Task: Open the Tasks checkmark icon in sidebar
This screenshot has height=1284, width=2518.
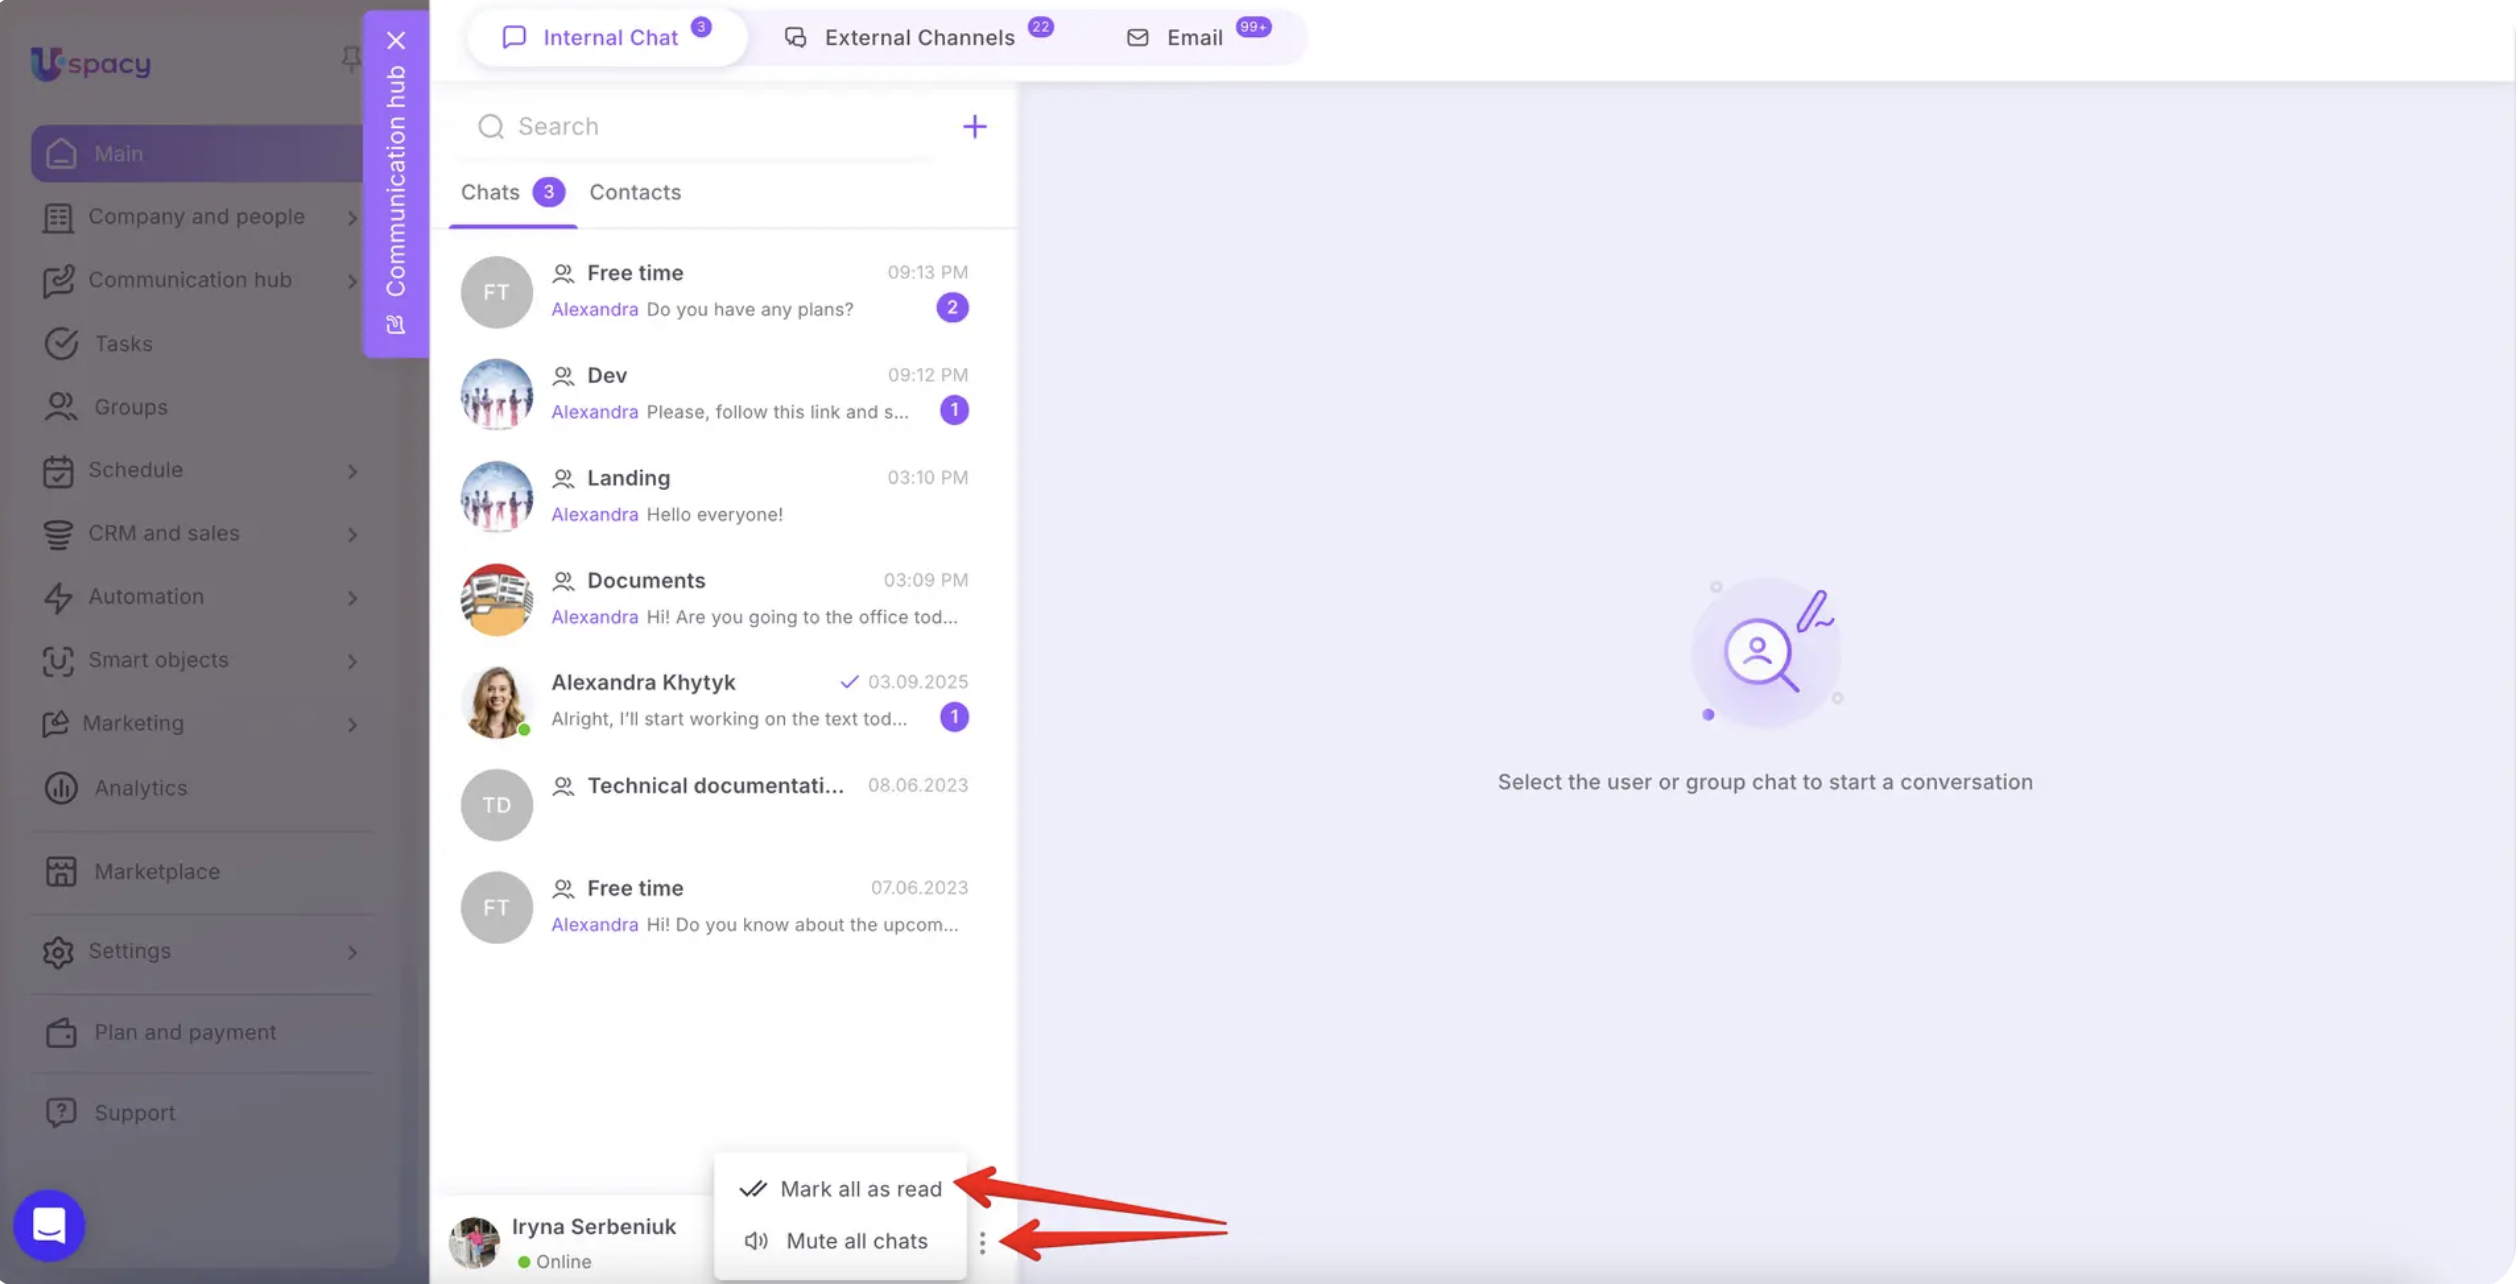Action: 61,343
